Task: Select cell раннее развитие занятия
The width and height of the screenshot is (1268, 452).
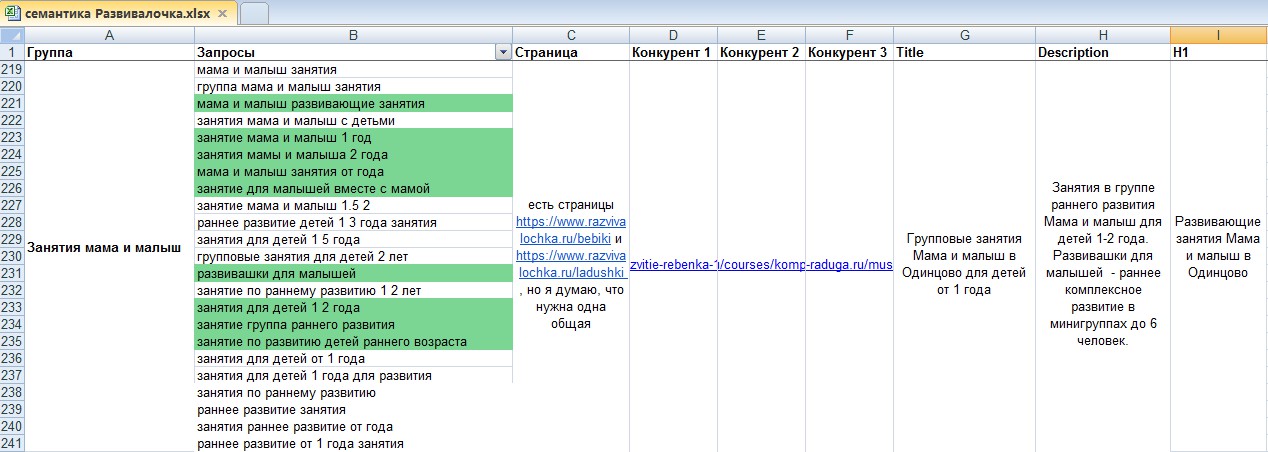Action: click(353, 410)
